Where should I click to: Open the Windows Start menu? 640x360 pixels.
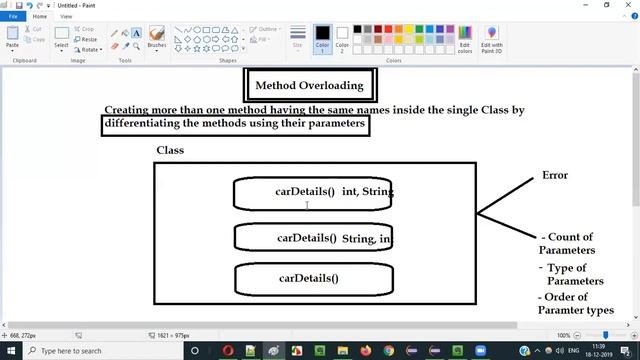tap(11, 351)
